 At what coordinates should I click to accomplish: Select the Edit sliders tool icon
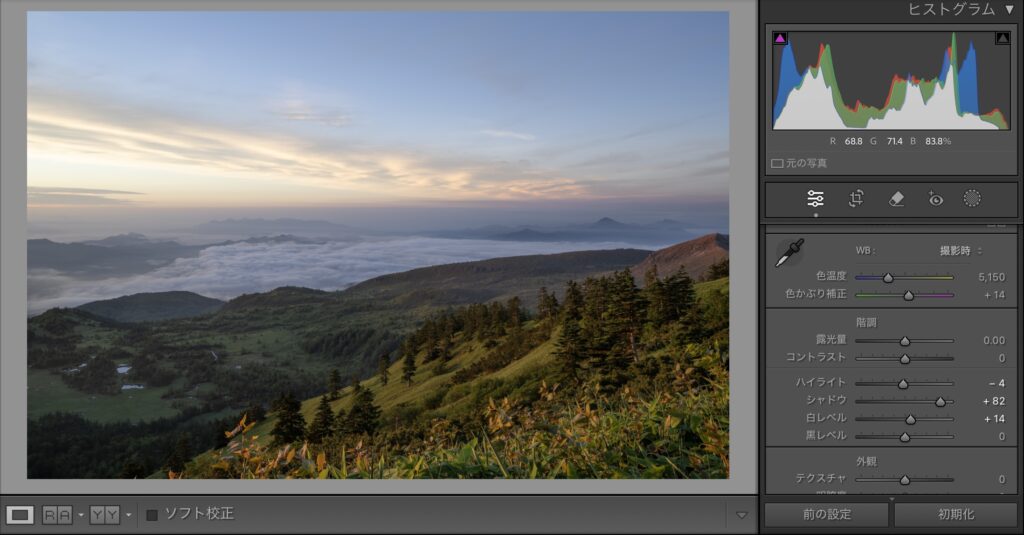point(815,199)
